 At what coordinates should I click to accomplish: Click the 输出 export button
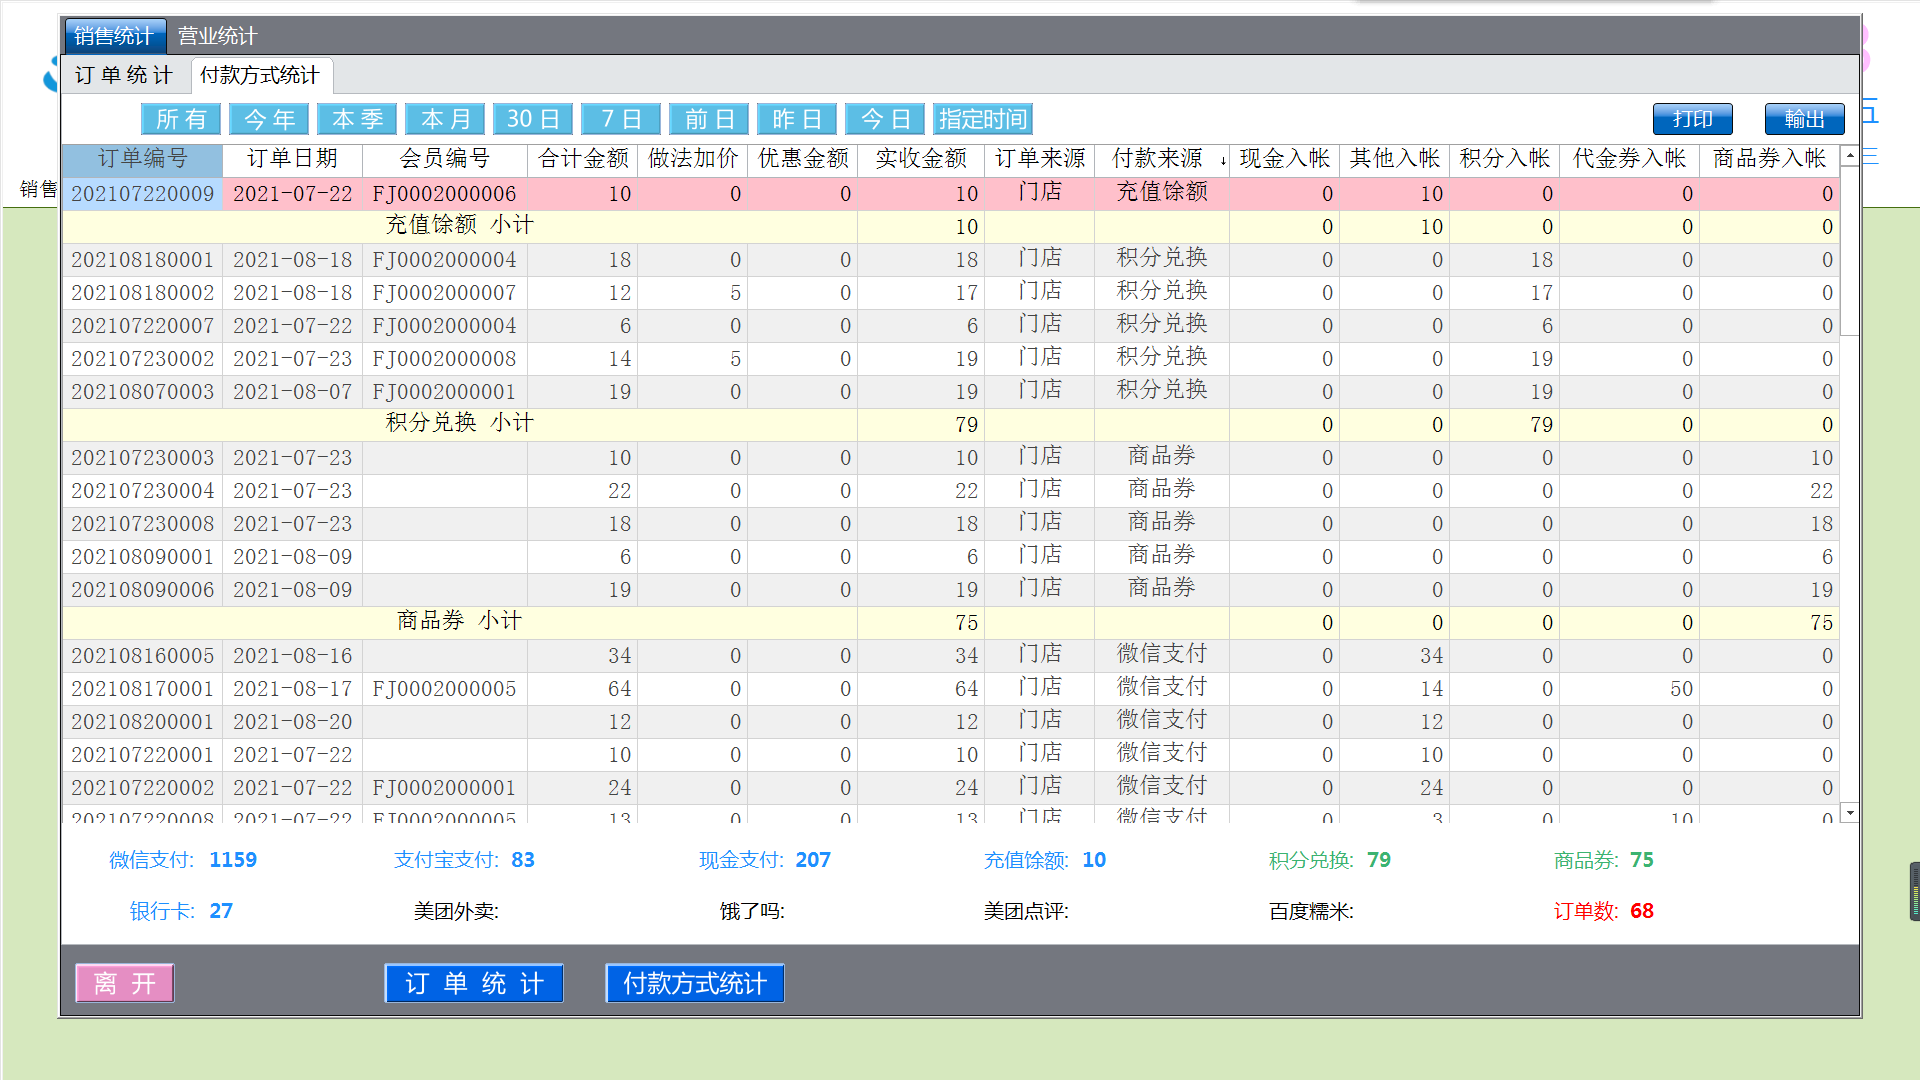(x=1805, y=119)
